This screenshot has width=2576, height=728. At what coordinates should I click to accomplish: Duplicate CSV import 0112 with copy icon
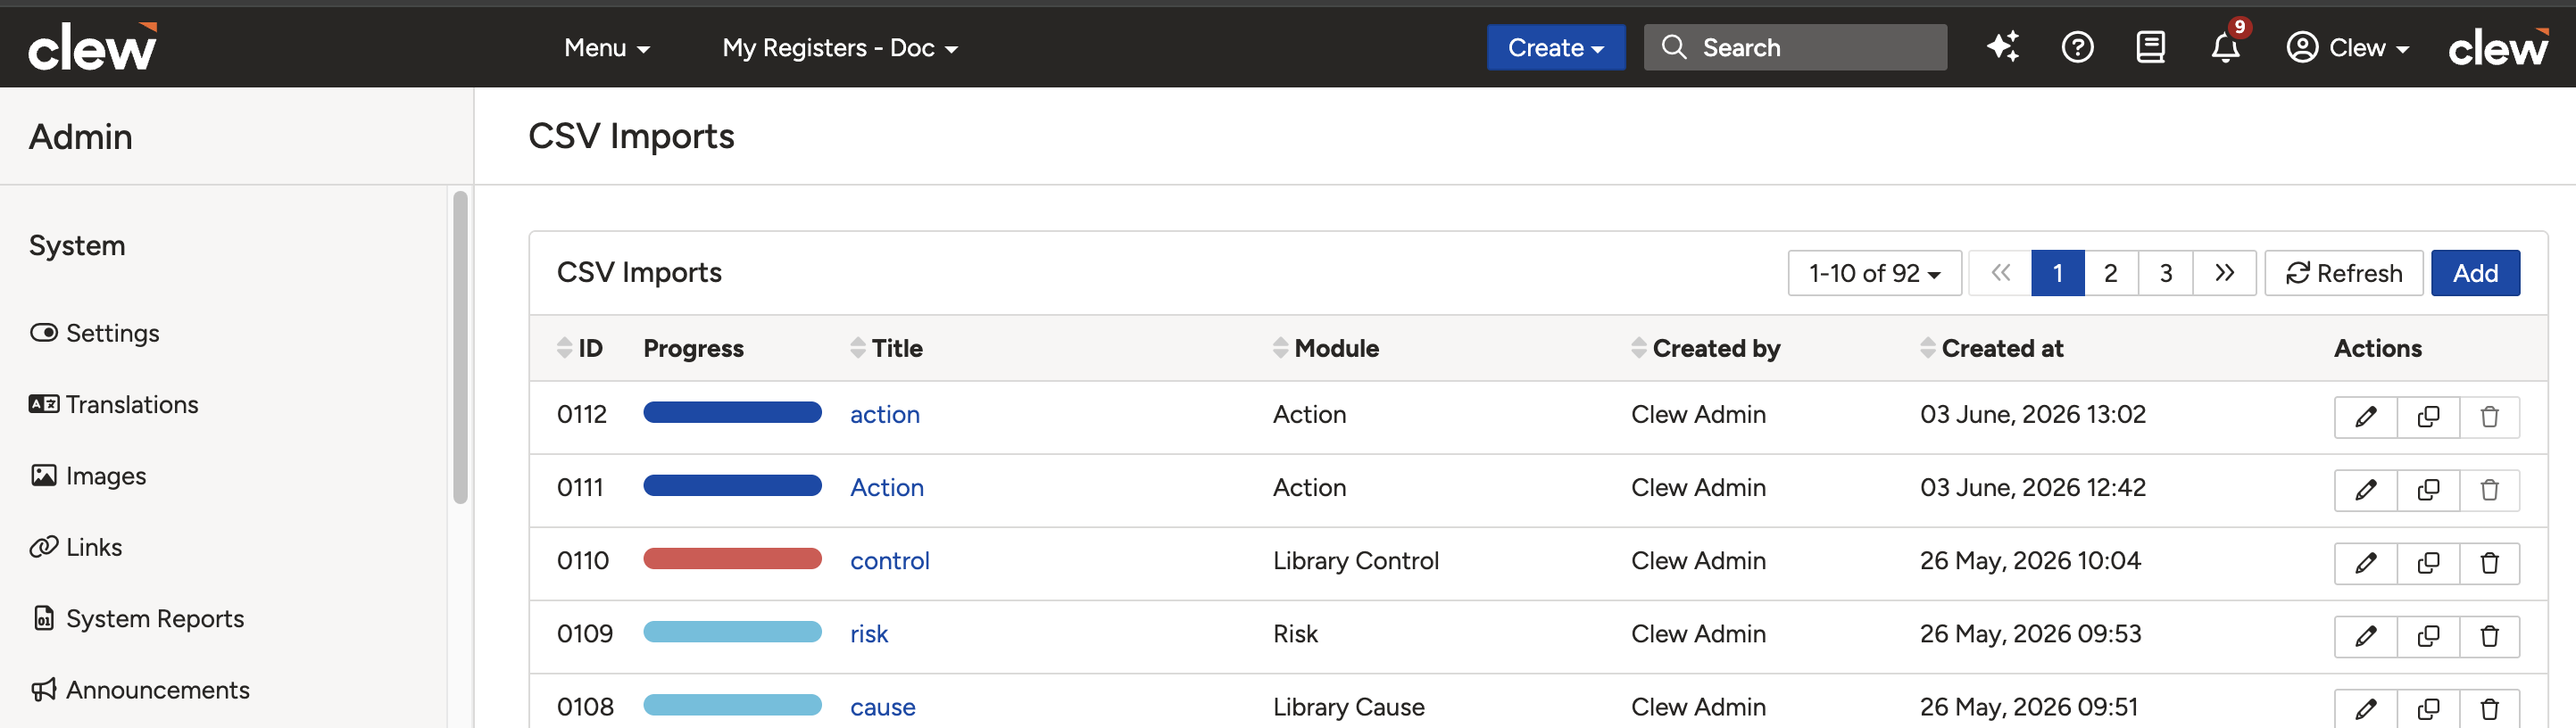(2428, 417)
